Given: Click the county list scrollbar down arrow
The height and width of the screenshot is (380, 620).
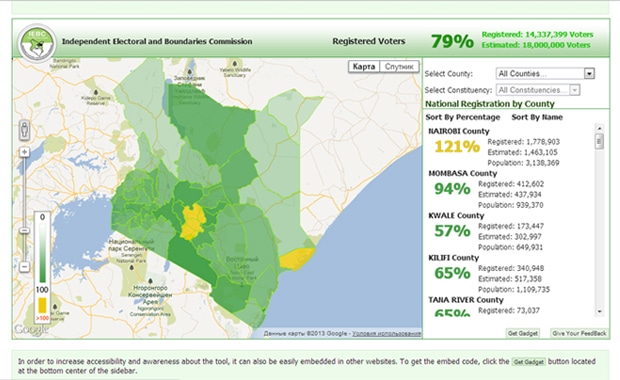Looking at the screenshot, I should pos(599,312).
